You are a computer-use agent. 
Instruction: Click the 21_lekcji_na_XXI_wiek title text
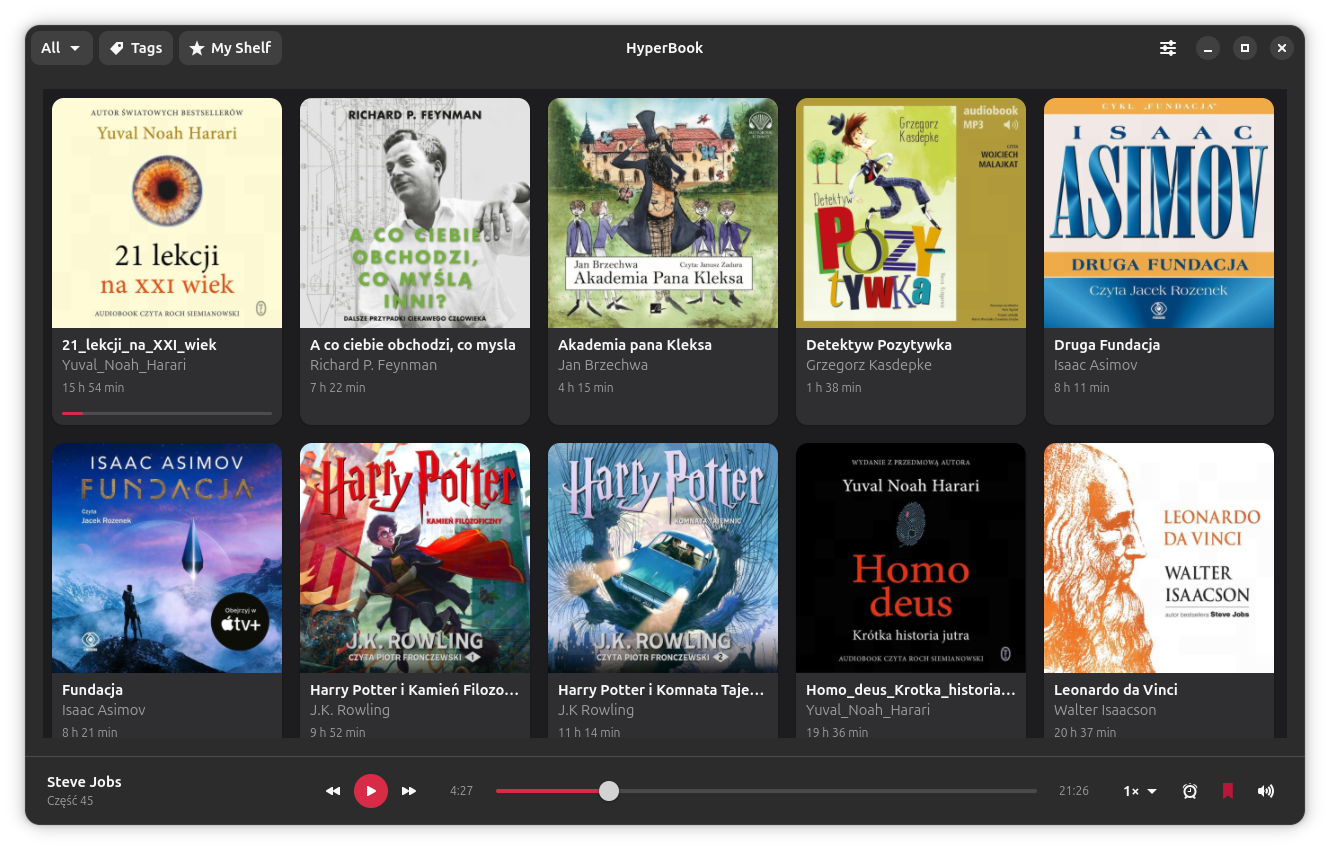click(x=139, y=345)
